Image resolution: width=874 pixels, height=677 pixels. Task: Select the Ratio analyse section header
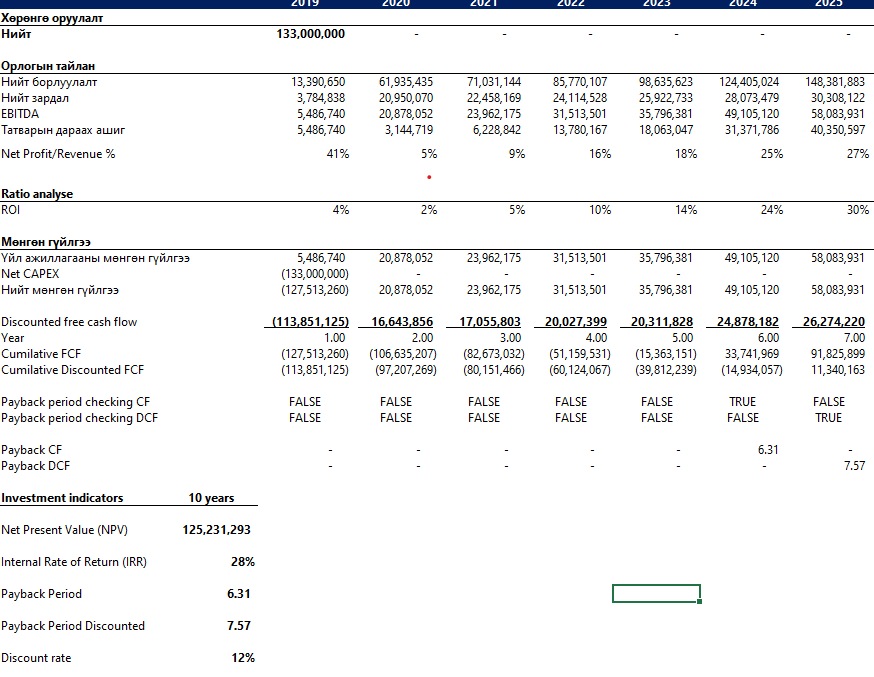[37, 194]
